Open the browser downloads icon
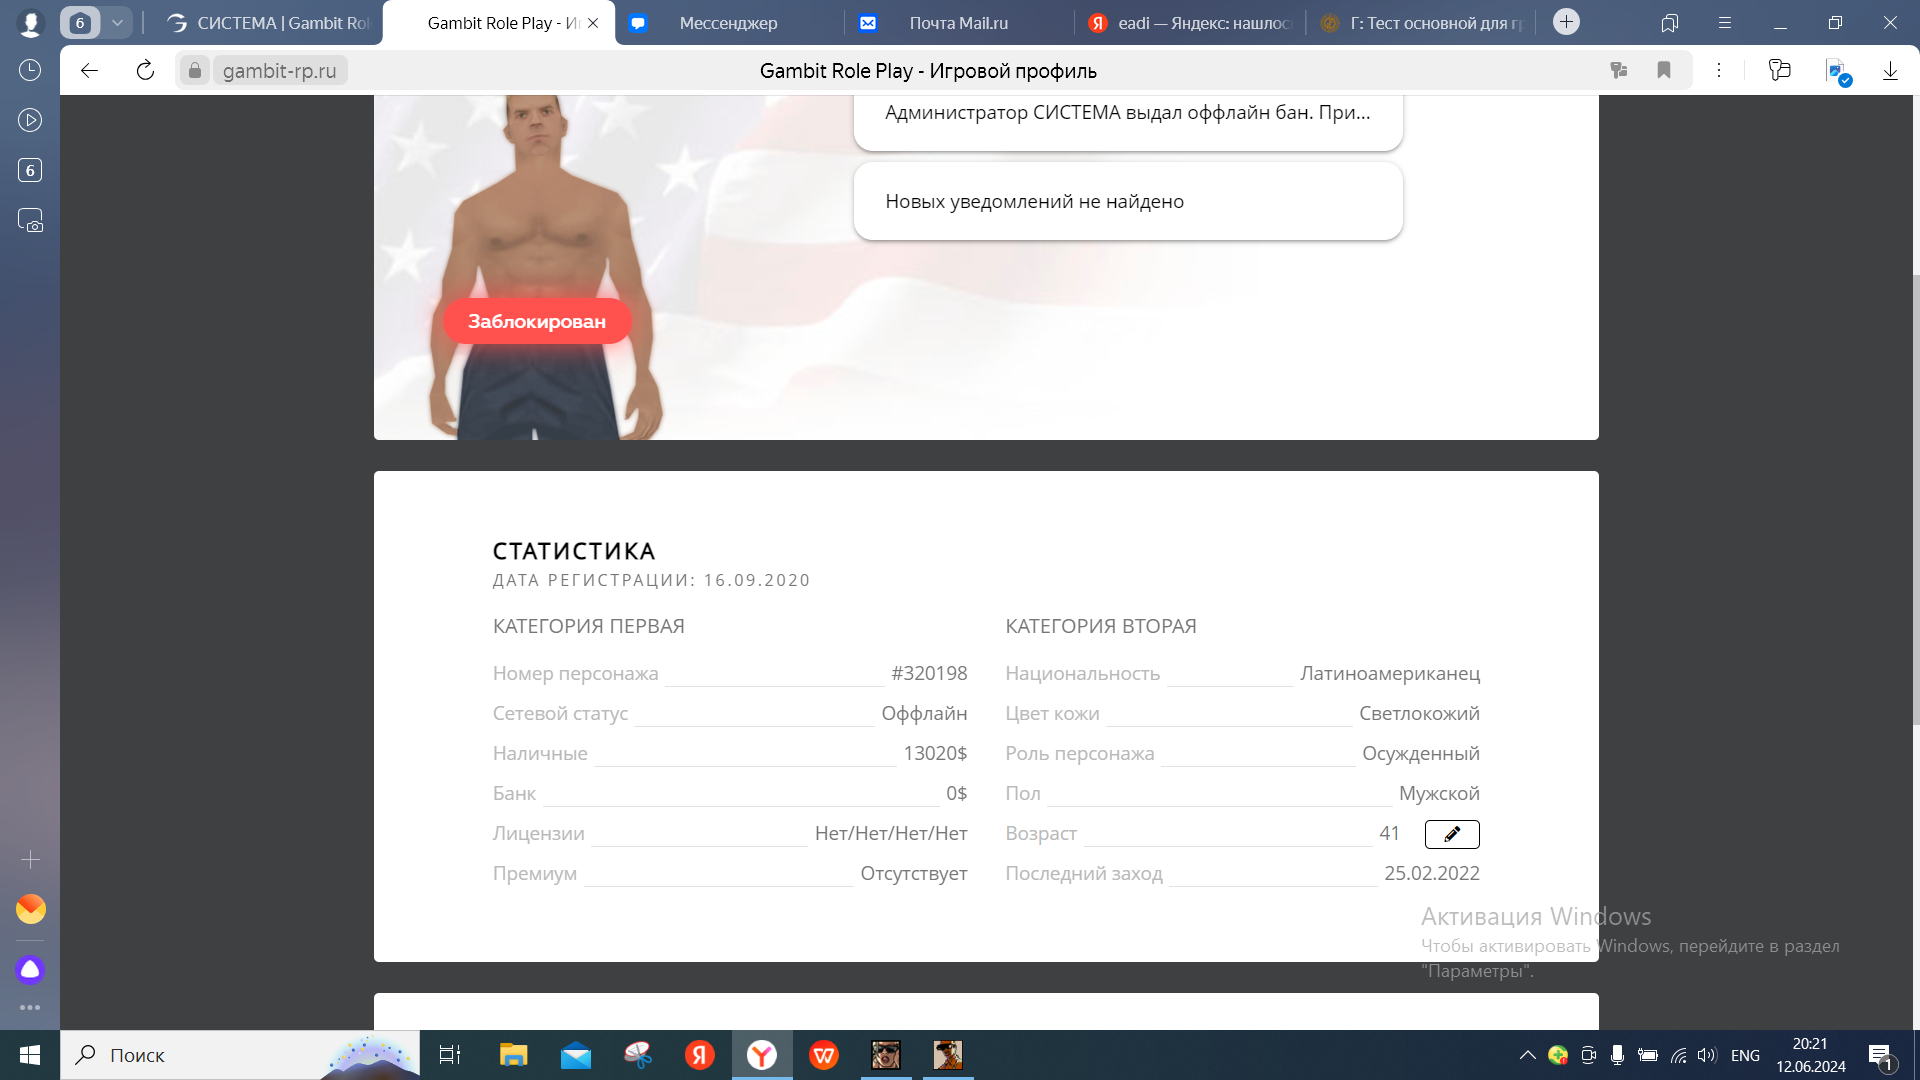Screen dimensions: 1920x1080 1890,70
